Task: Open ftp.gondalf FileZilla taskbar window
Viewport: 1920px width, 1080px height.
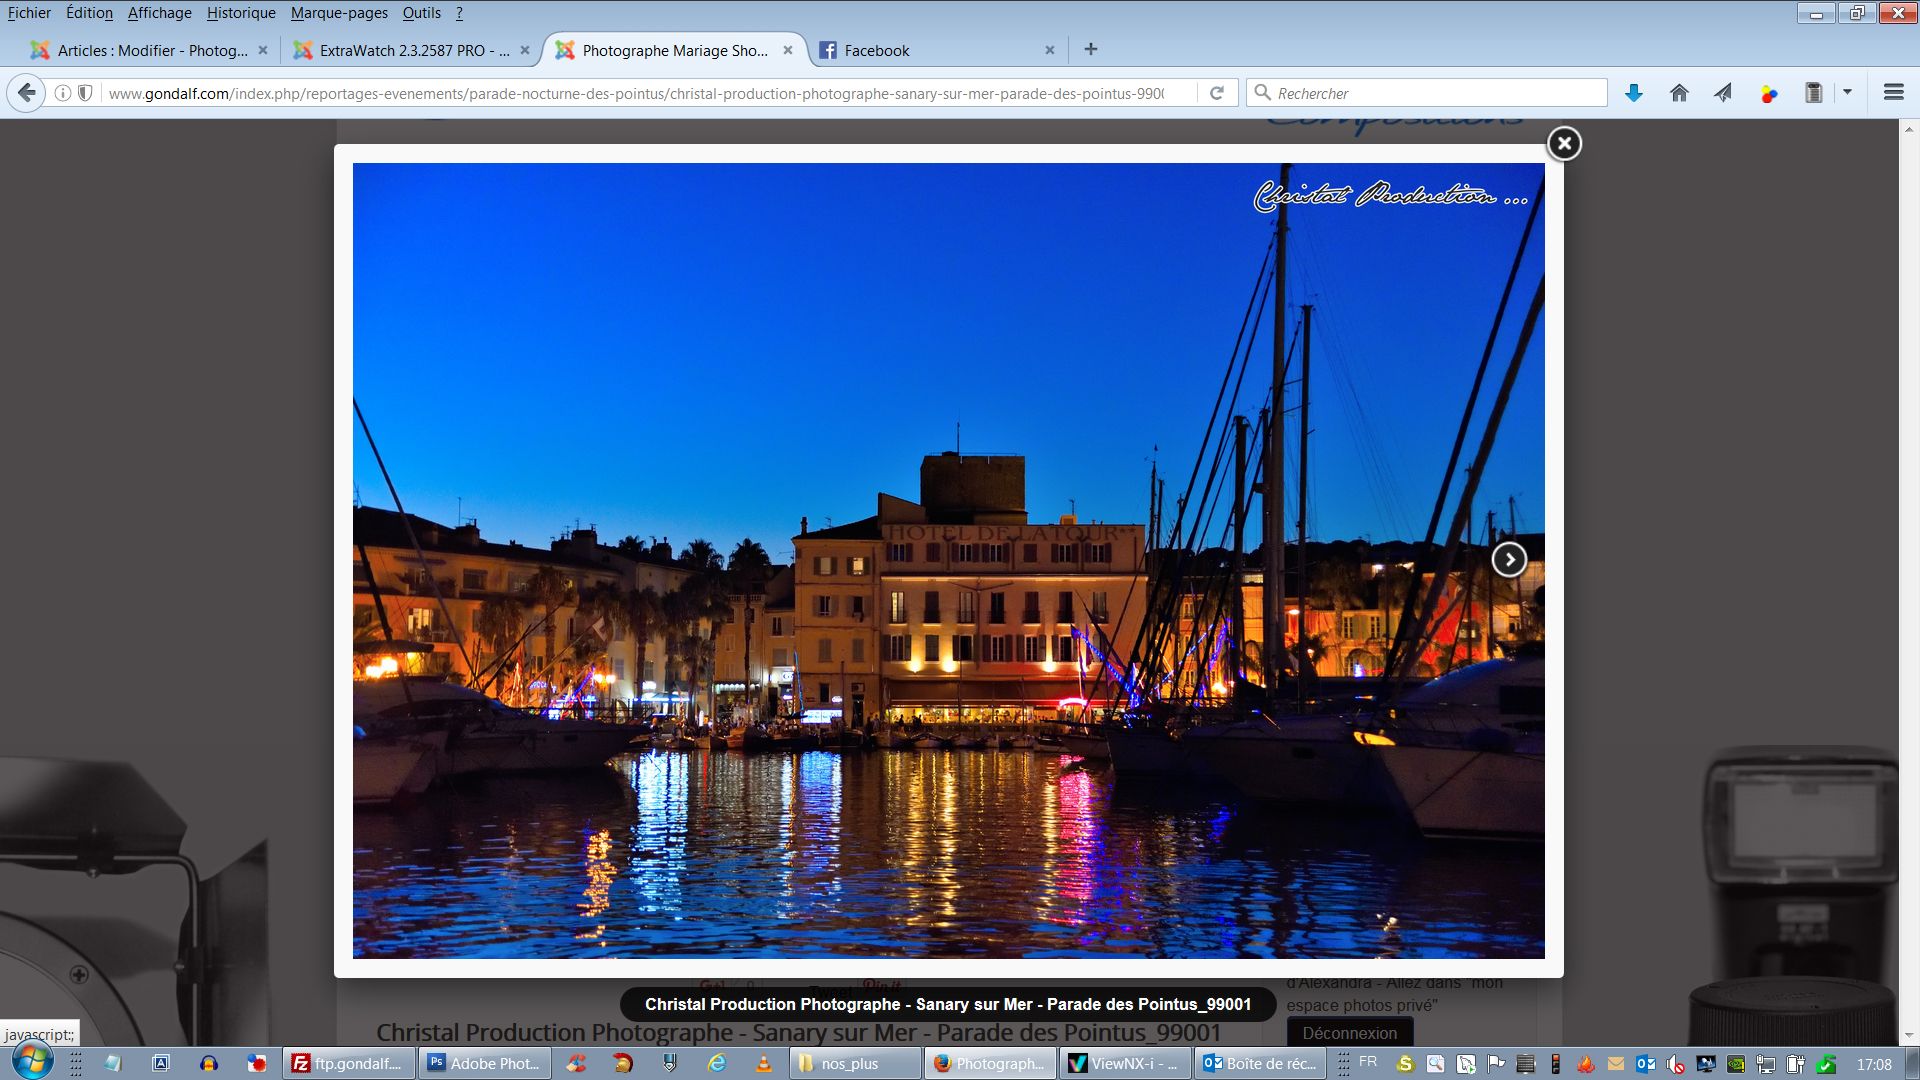Action: coord(349,1063)
